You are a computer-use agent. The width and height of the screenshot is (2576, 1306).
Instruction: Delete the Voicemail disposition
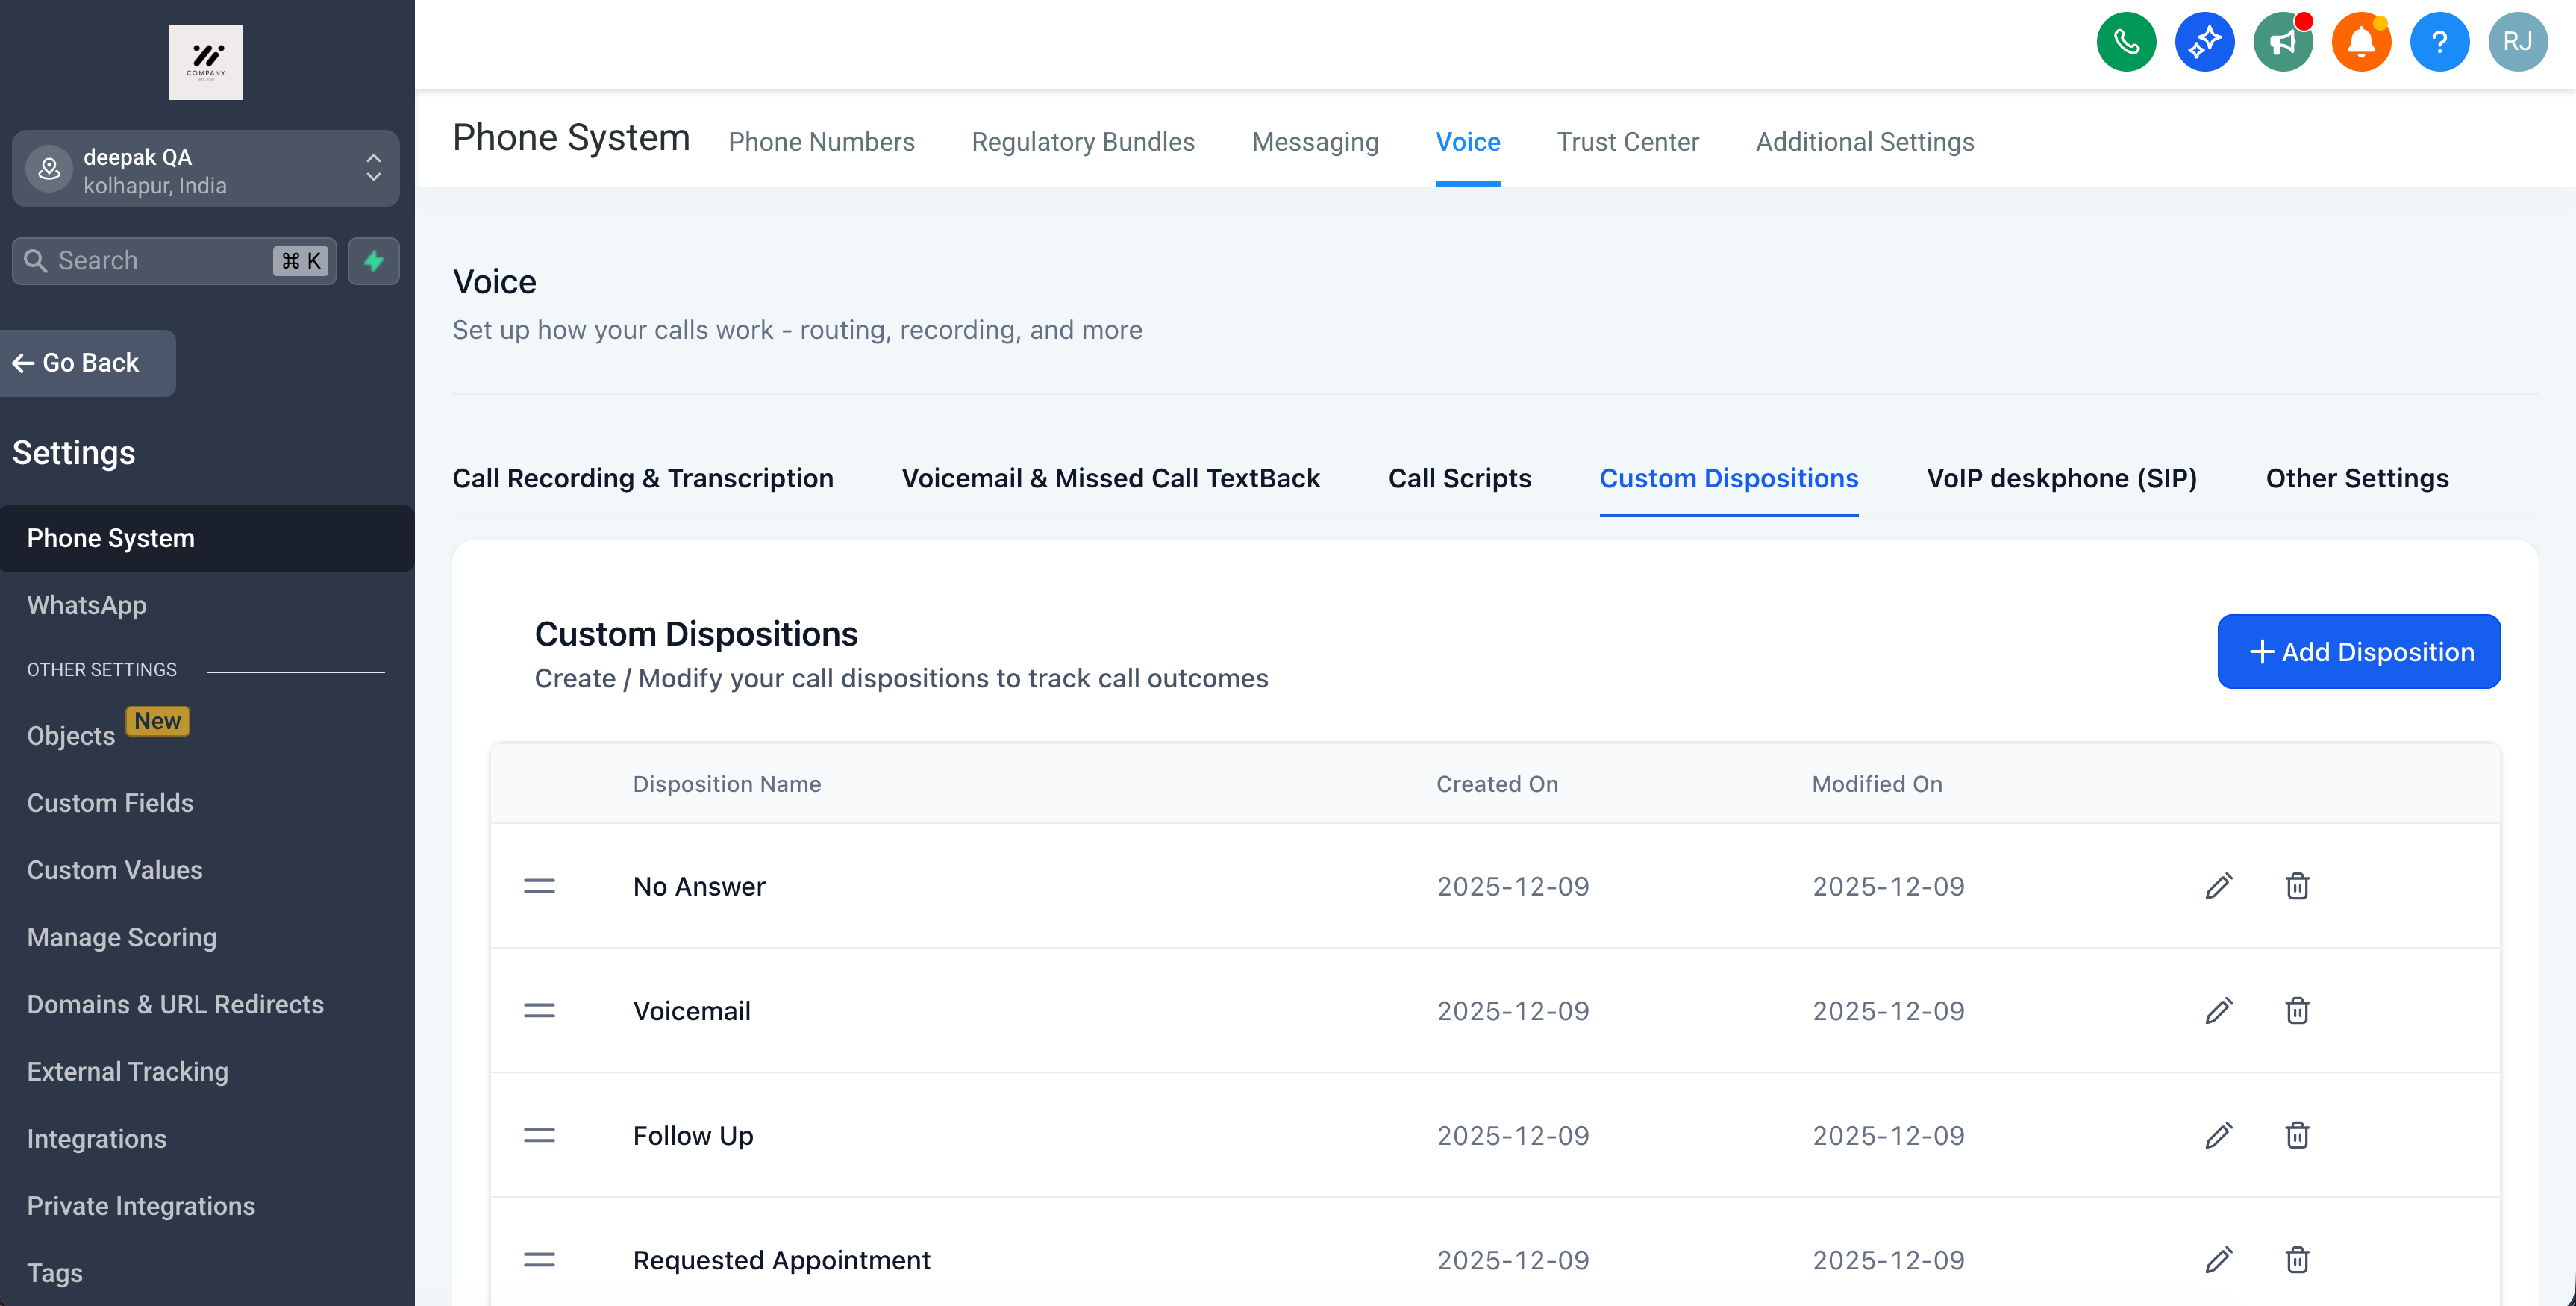(x=2297, y=1011)
